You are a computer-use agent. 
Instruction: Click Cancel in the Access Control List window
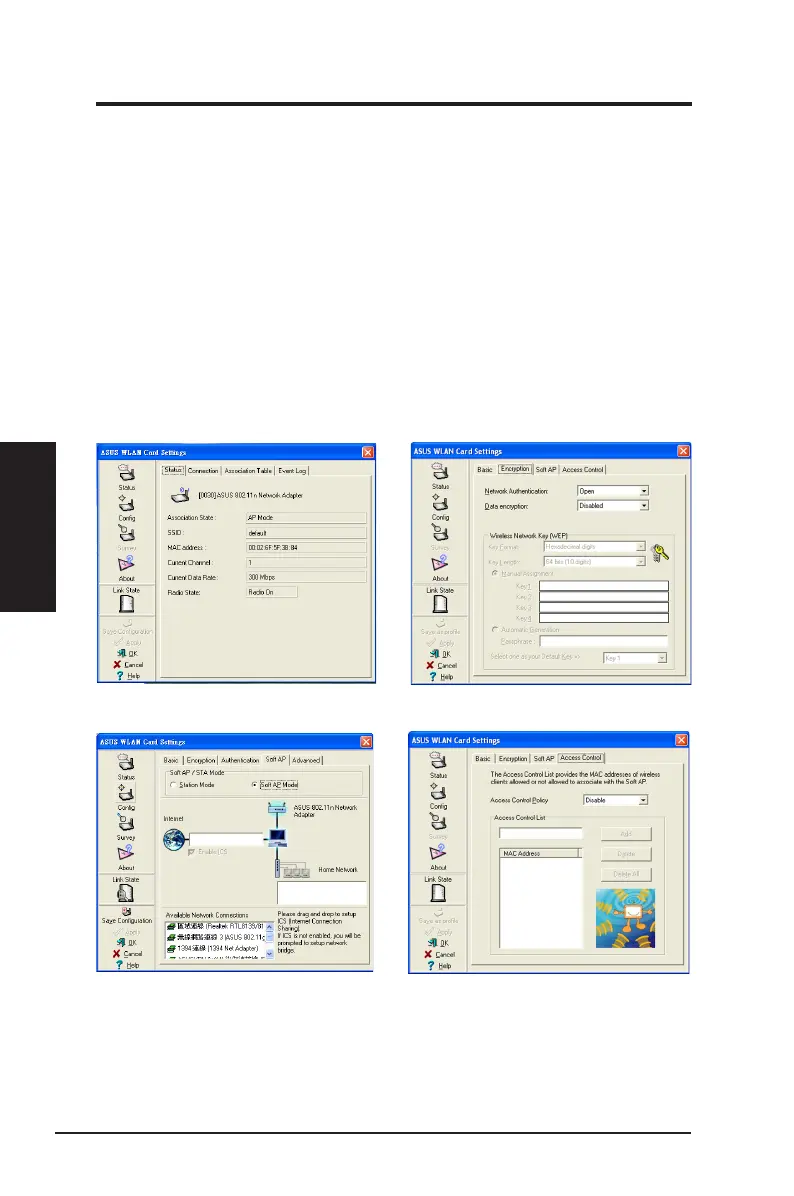pyautogui.click(x=439, y=954)
